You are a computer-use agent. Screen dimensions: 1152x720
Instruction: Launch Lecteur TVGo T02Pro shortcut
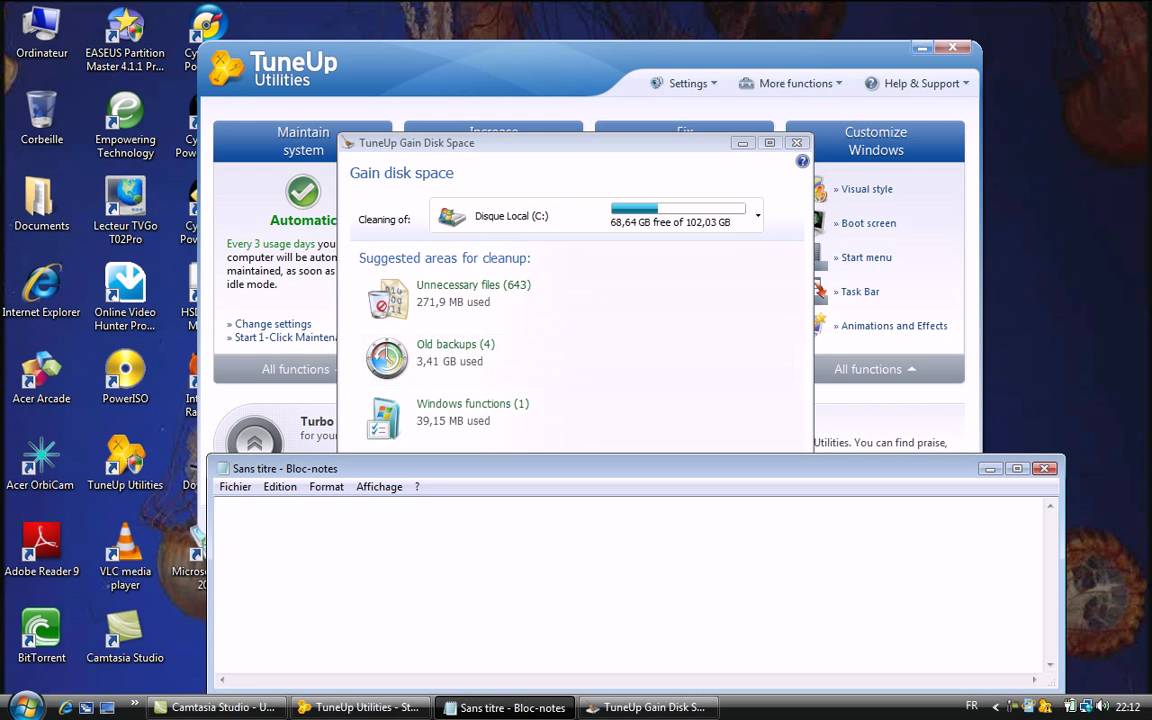pos(125,211)
